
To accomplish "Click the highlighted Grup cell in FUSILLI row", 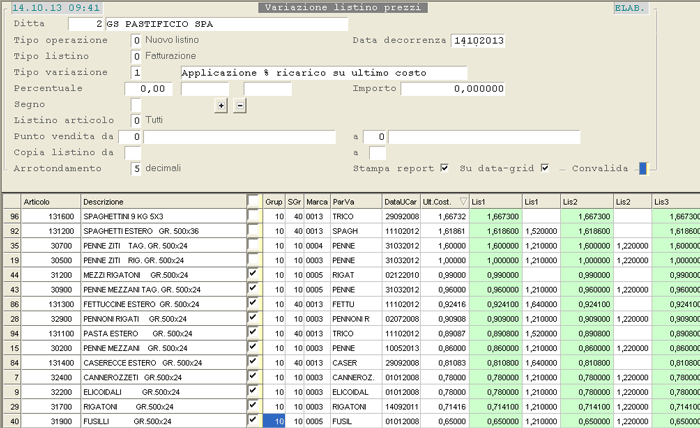I will (x=274, y=421).
